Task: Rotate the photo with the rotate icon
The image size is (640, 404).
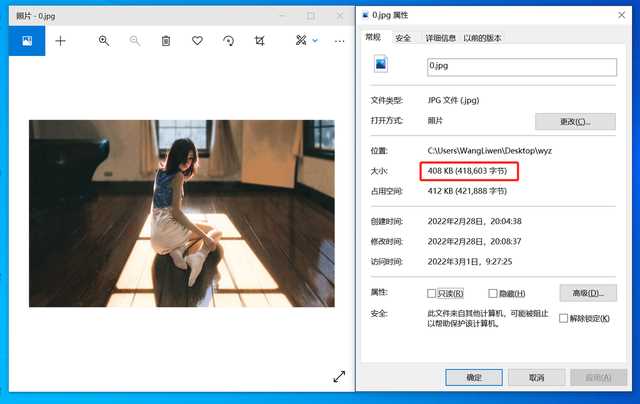Action: (x=228, y=41)
